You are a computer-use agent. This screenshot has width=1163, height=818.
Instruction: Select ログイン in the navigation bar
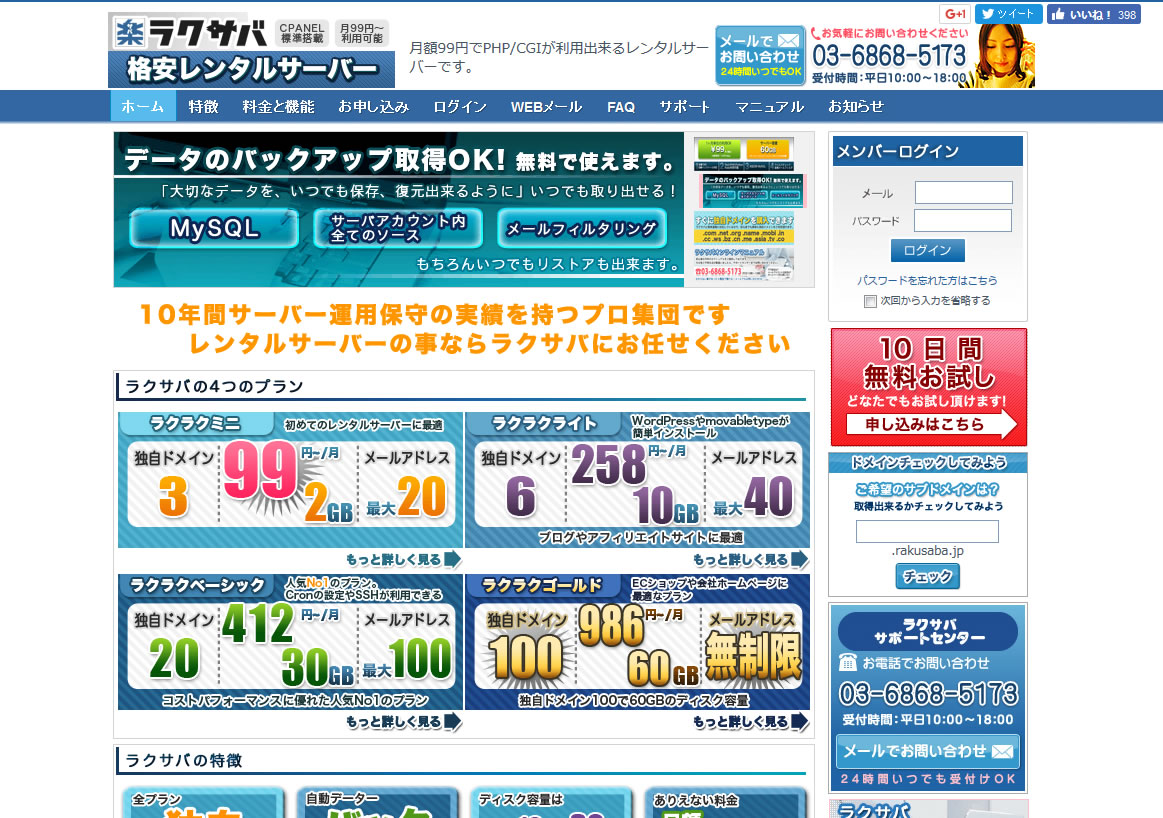(x=460, y=107)
